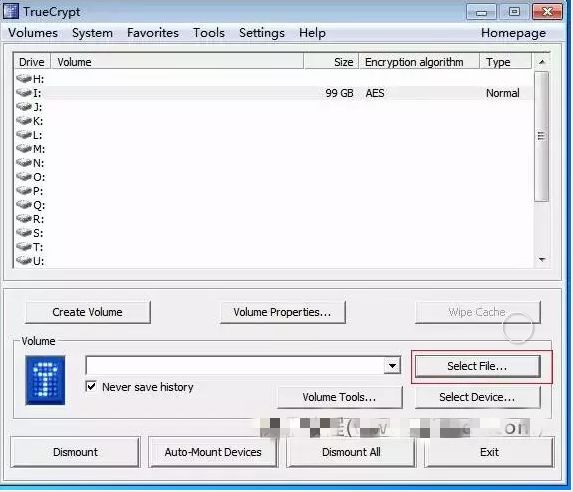This screenshot has height=492, width=573.
Task: Click the Normal type cell
Action: (502, 93)
